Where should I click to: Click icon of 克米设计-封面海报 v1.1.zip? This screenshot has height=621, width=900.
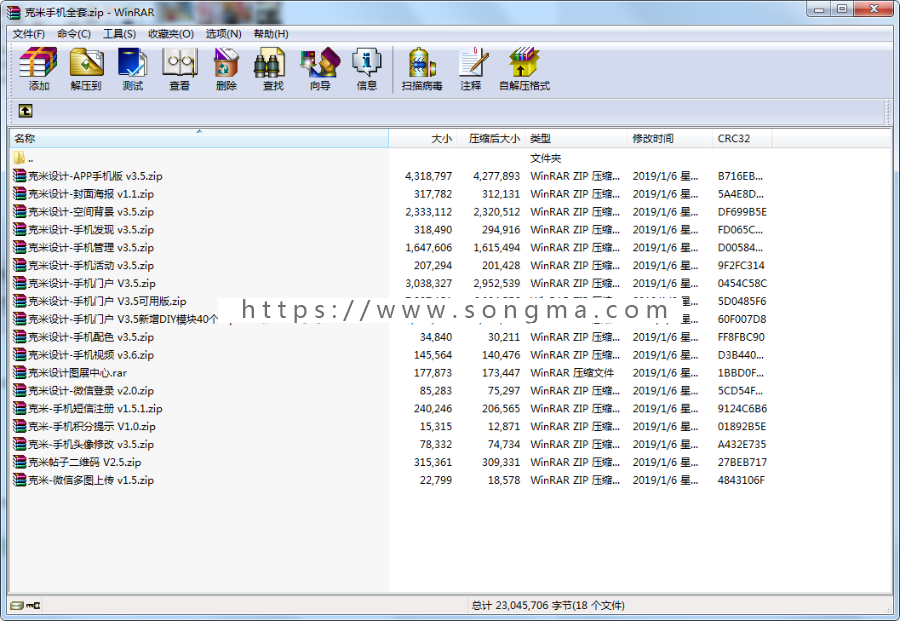click(x=20, y=193)
